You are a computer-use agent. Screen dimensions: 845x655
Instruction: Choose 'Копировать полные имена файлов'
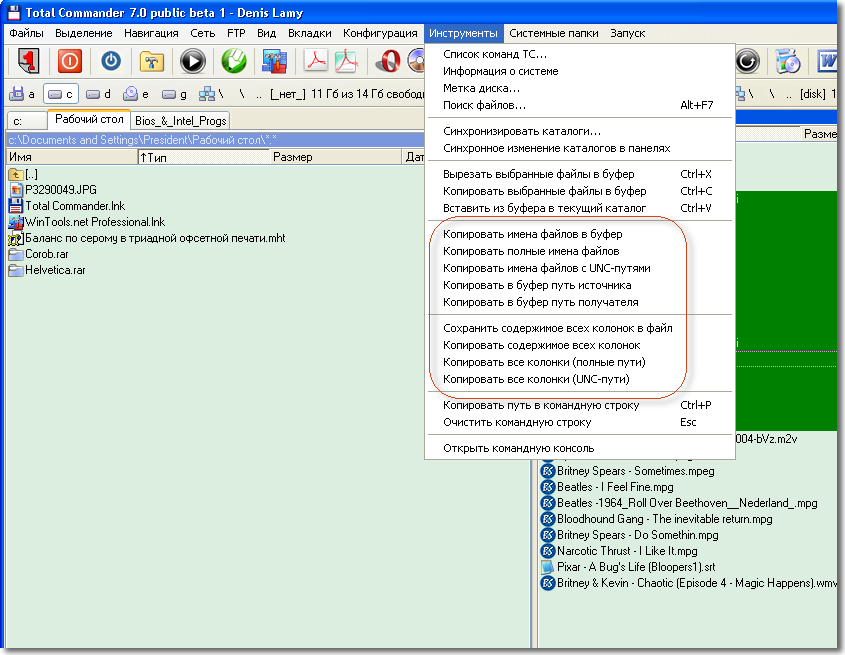point(580,251)
